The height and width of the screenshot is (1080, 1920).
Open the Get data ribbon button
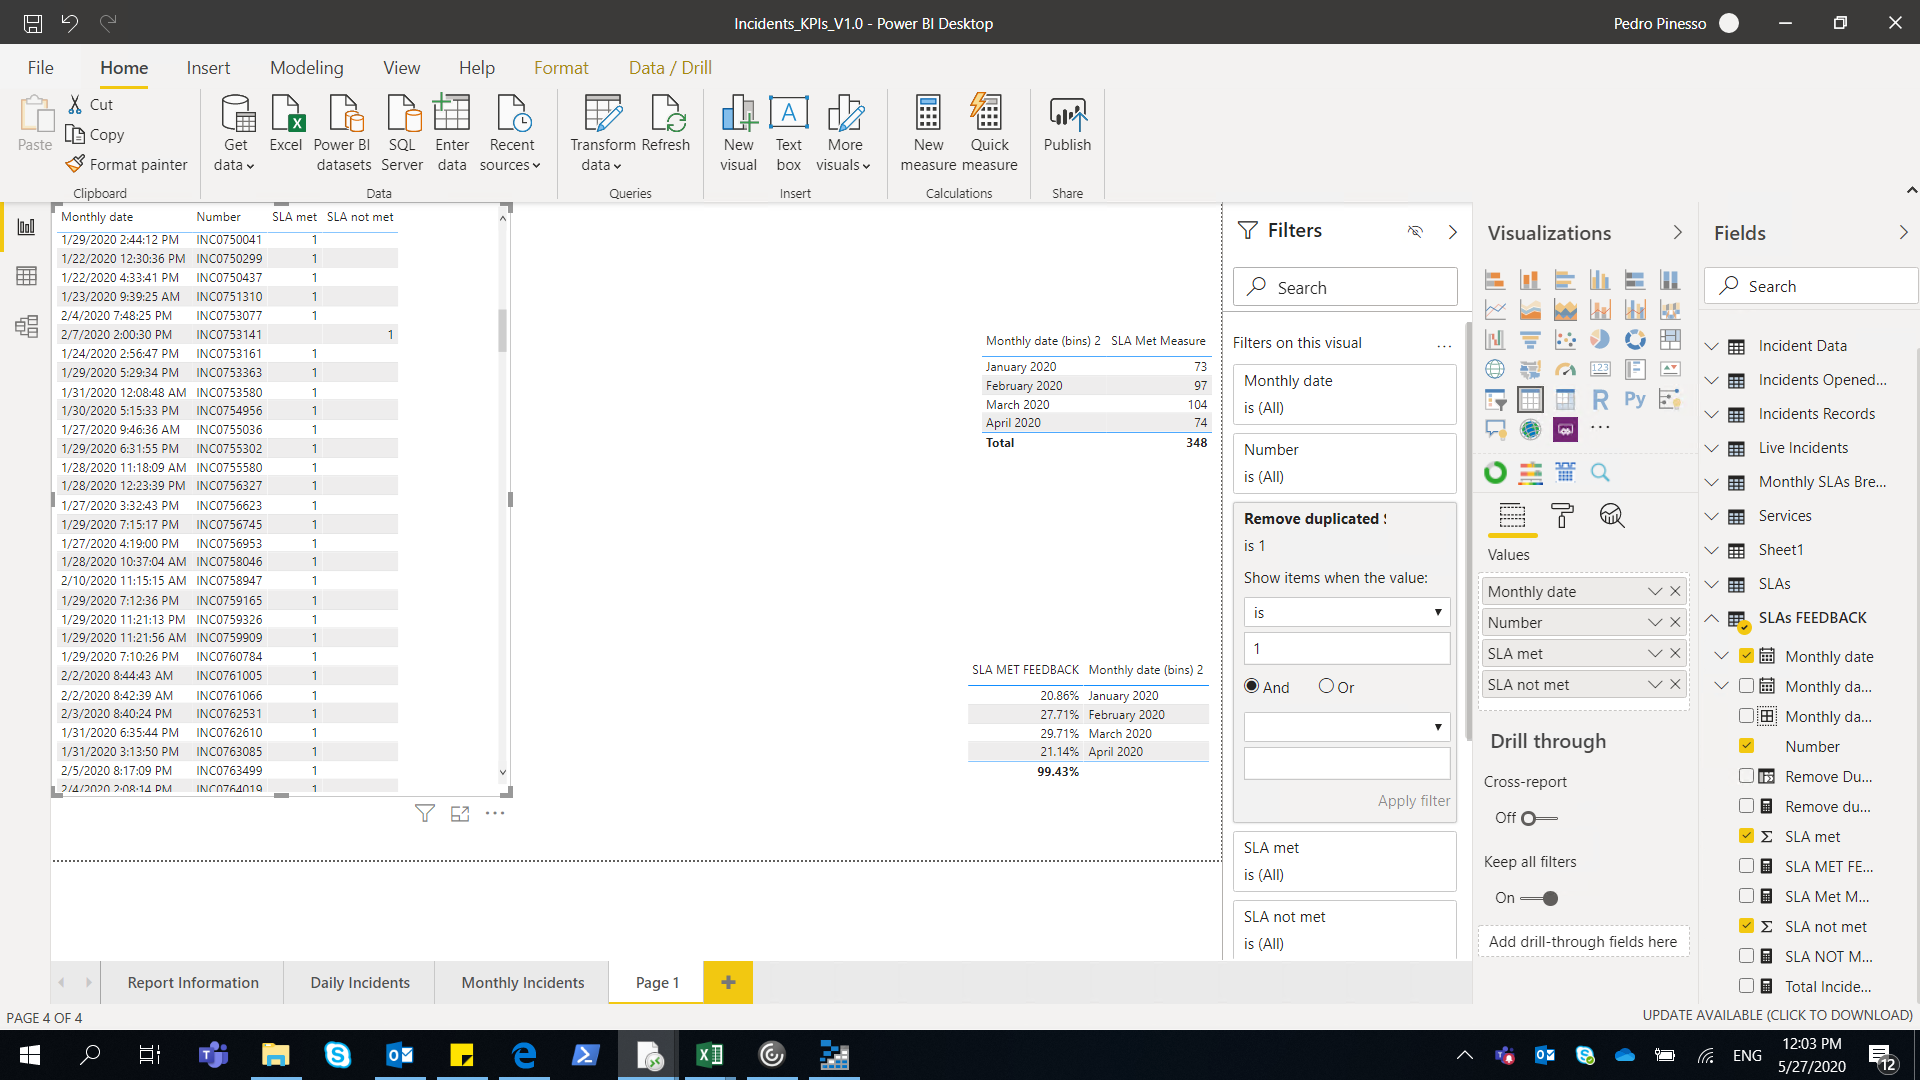coord(236,133)
